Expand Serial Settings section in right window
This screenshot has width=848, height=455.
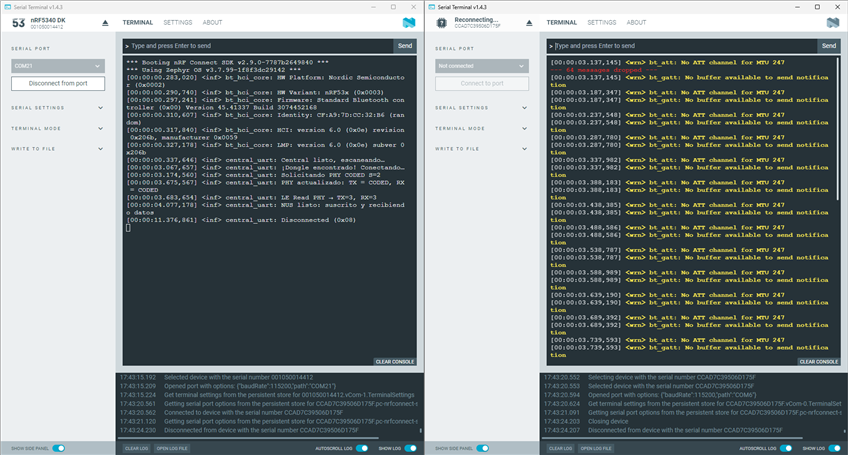tap(481, 108)
